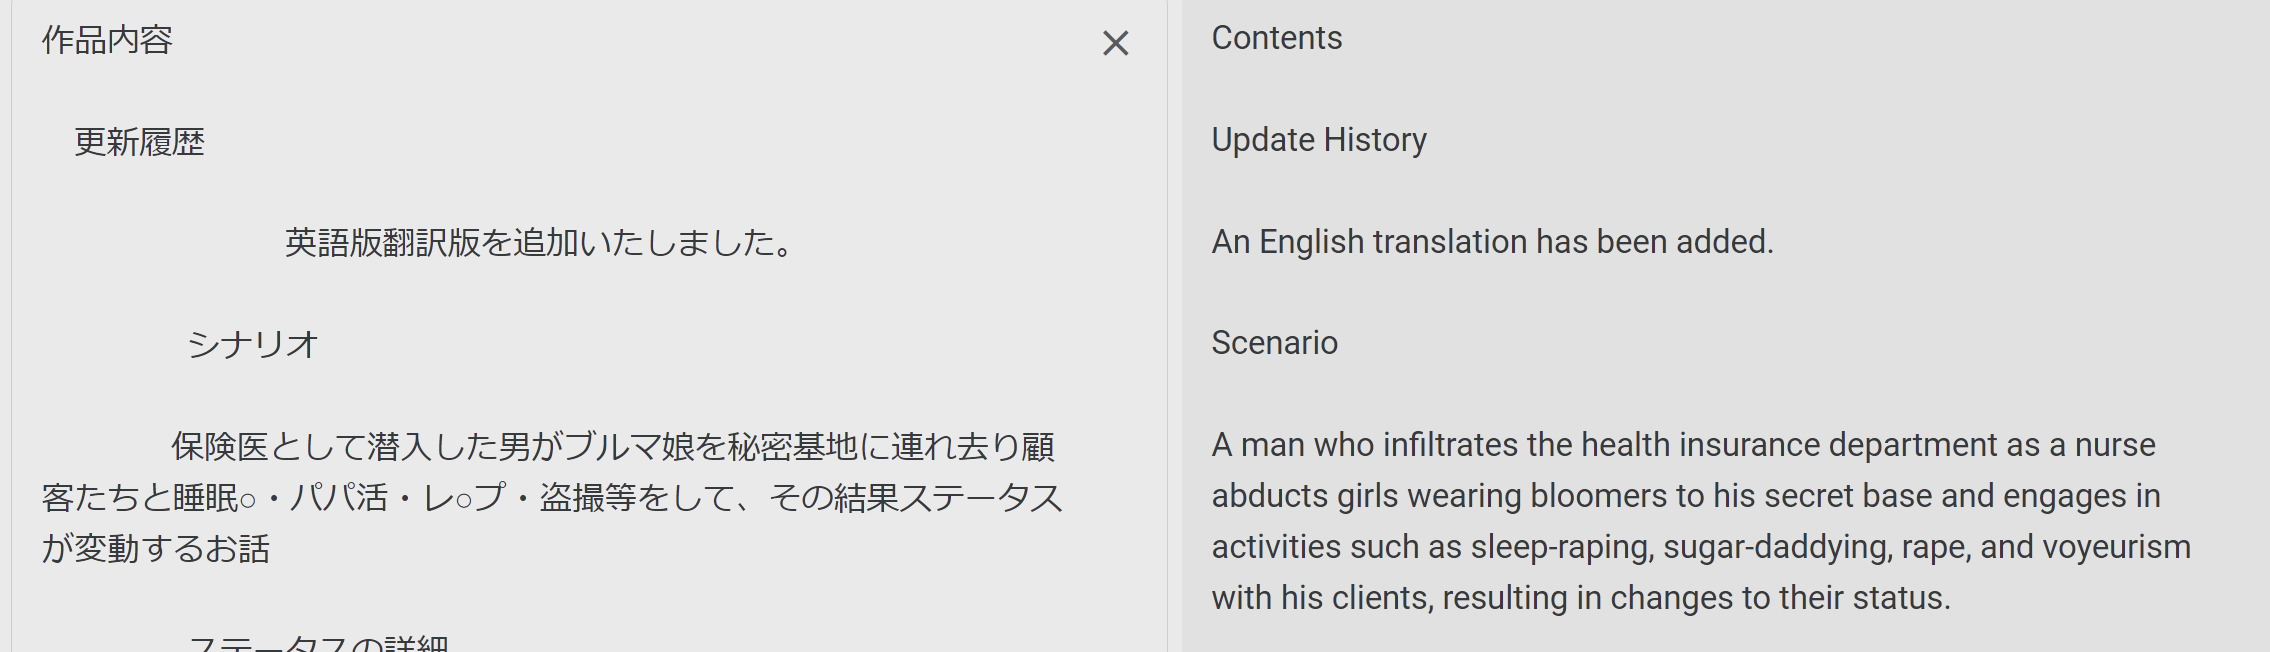Click the Update History translated text
Image resolution: width=2270 pixels, height=652 pixels.
[1319, 140]
